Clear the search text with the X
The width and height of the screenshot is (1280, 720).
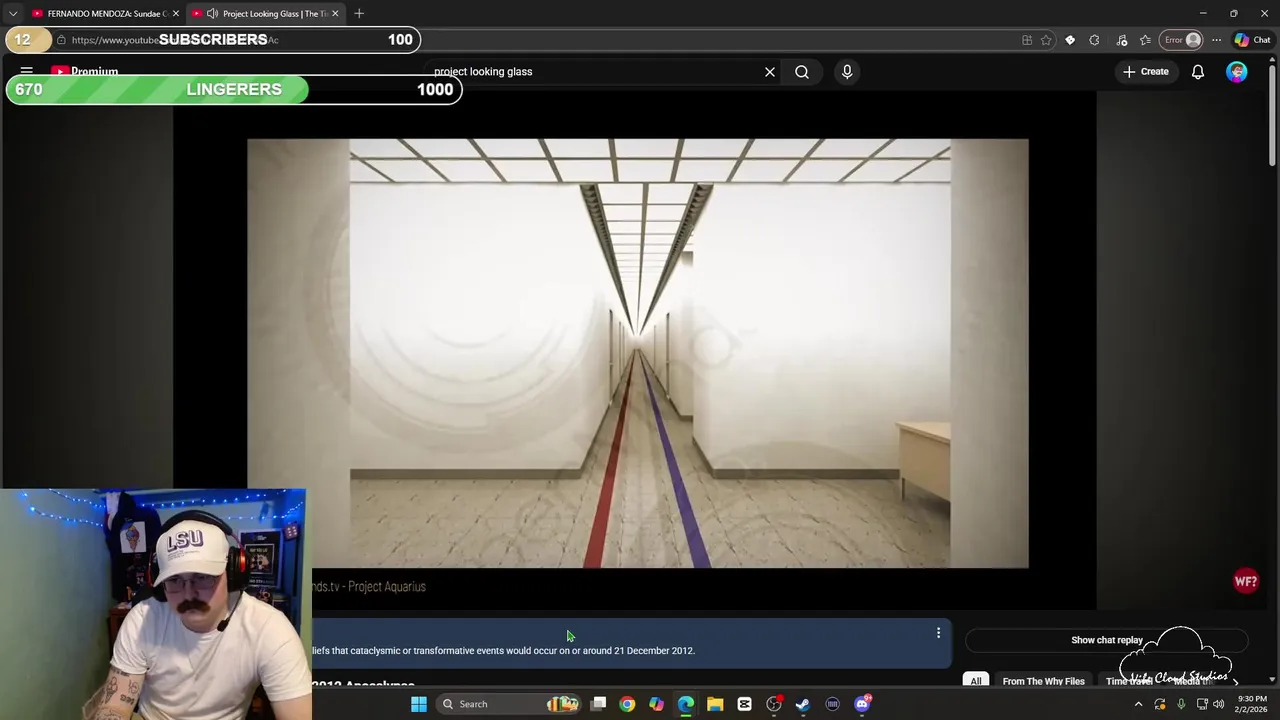coord(770,72)
